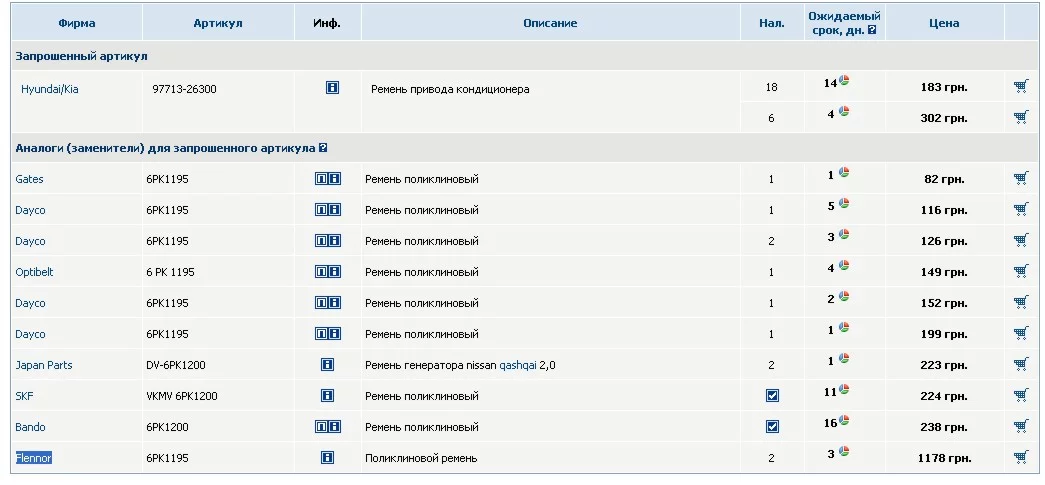Click the delivery chart icon on the Flennor row
Screen dimensions: 1045x485
[x=844, y=451]
